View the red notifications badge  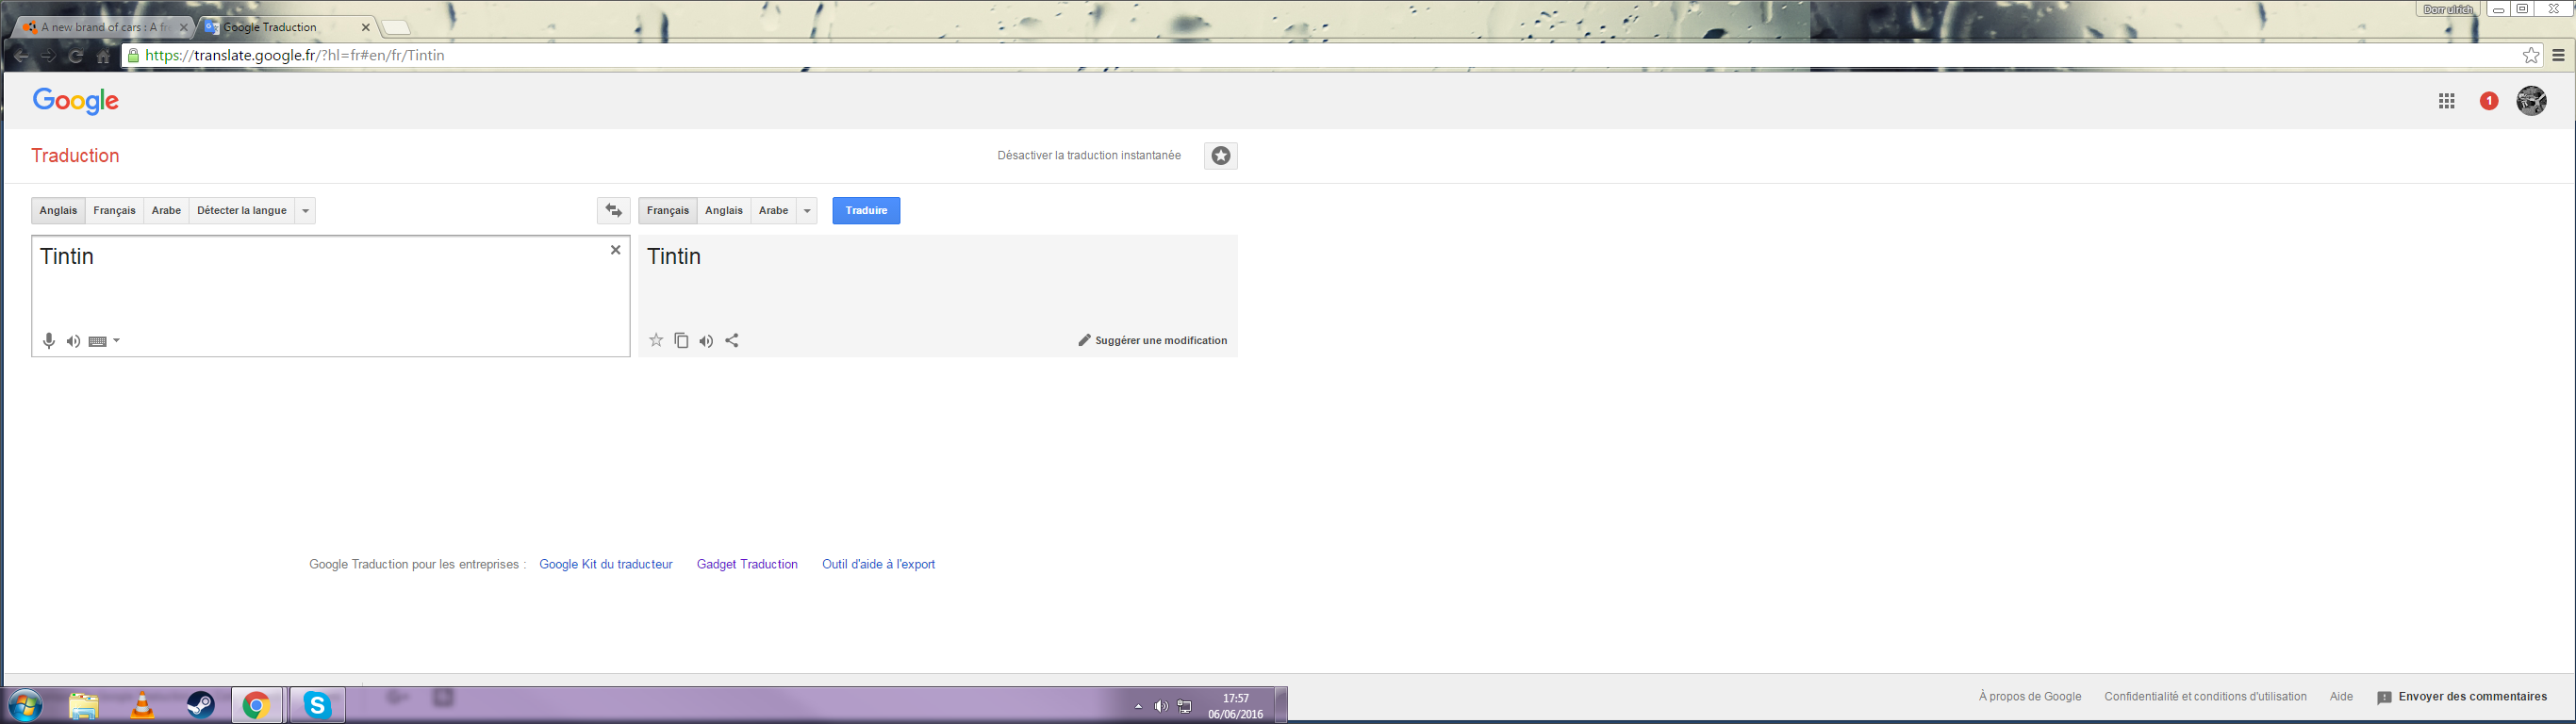click(x=2489, y=101)
